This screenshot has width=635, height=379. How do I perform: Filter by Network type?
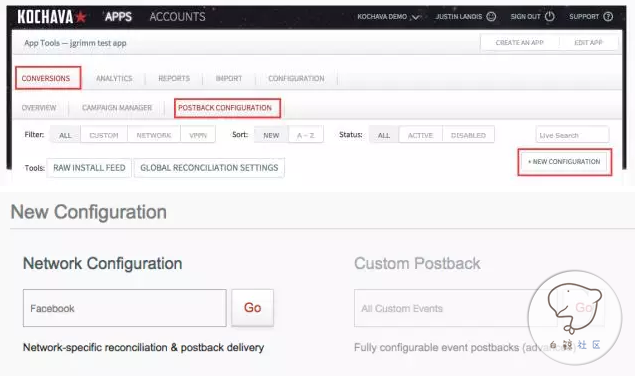[x=154, y=135]
